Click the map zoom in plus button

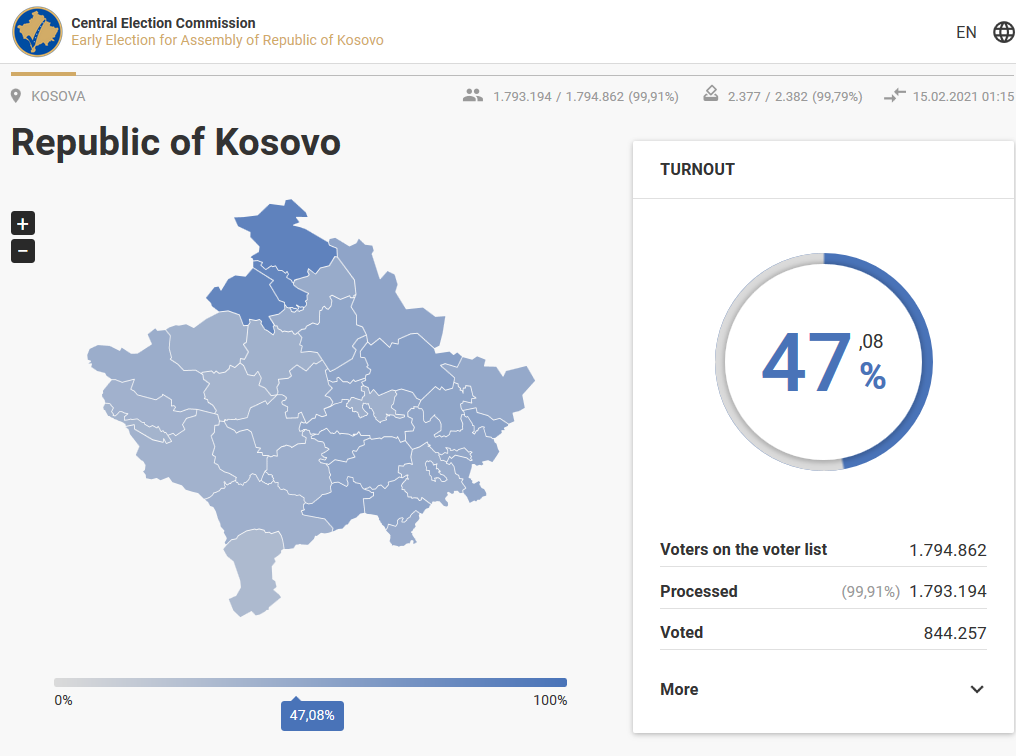pyautogui.click(x=23, y=223)
